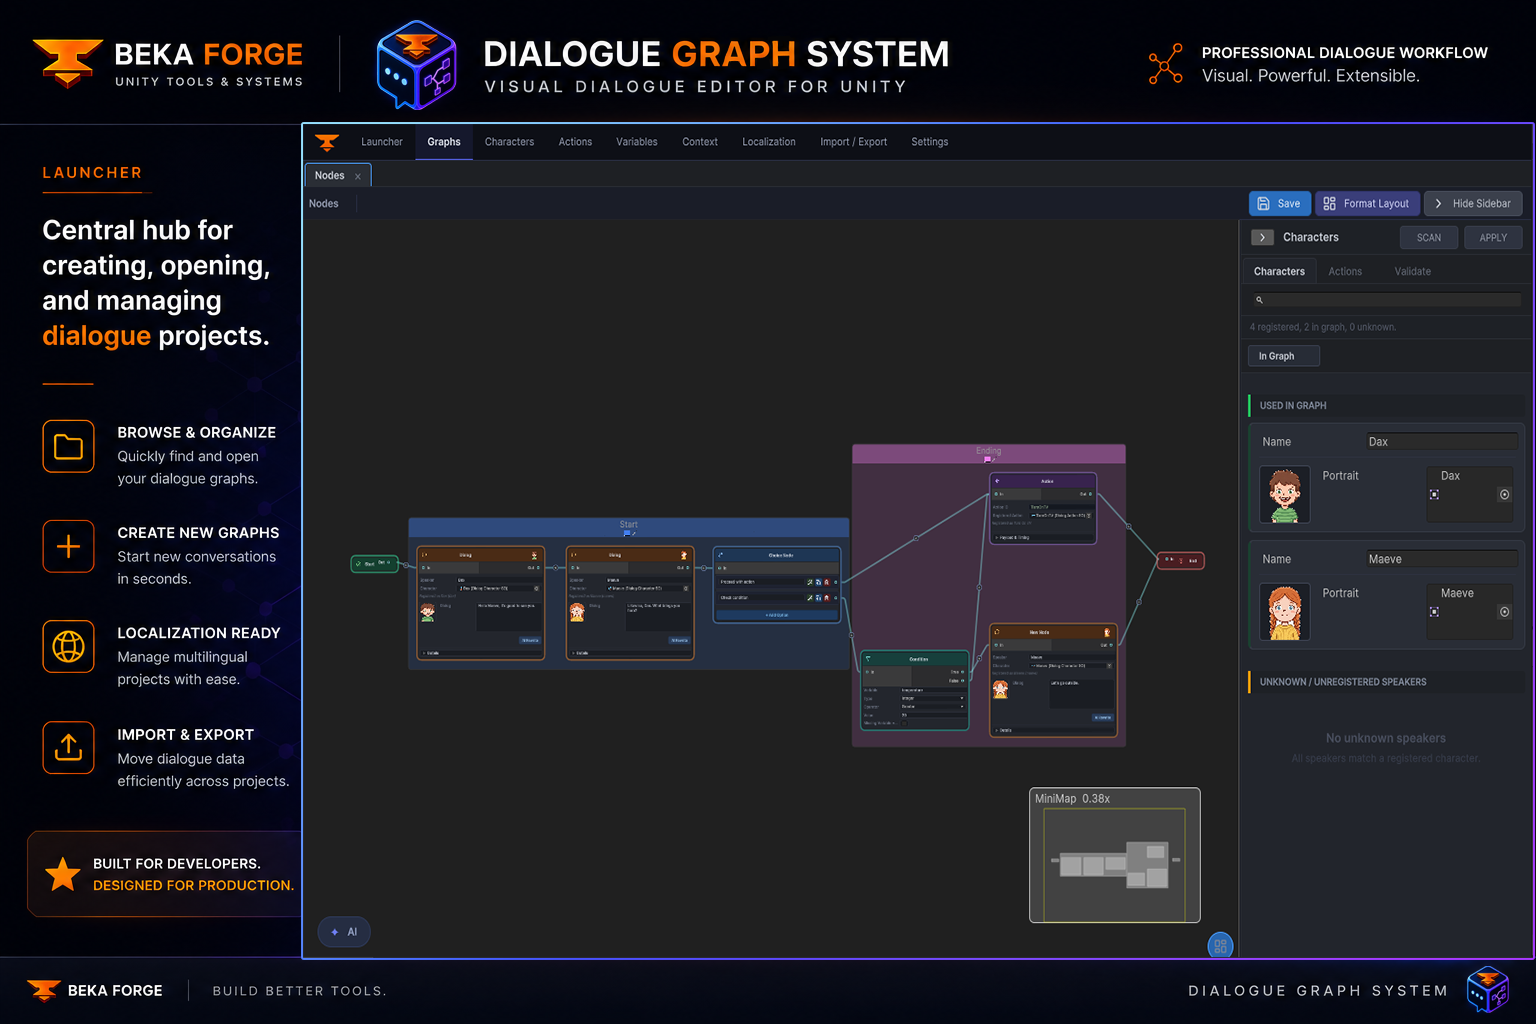Screen dimensions: 1536x1024
Task: Click the Dialogue Graph System dice logo in the banner
Action: pyautogui.click(x=416, y=65)
